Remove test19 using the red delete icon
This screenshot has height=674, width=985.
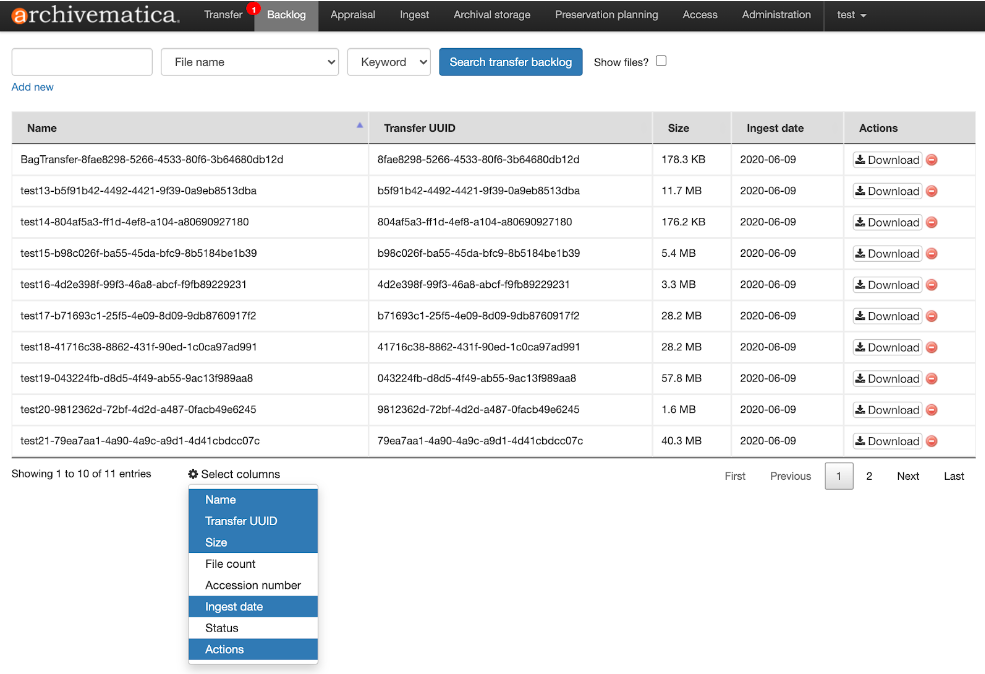pos(931,378)
